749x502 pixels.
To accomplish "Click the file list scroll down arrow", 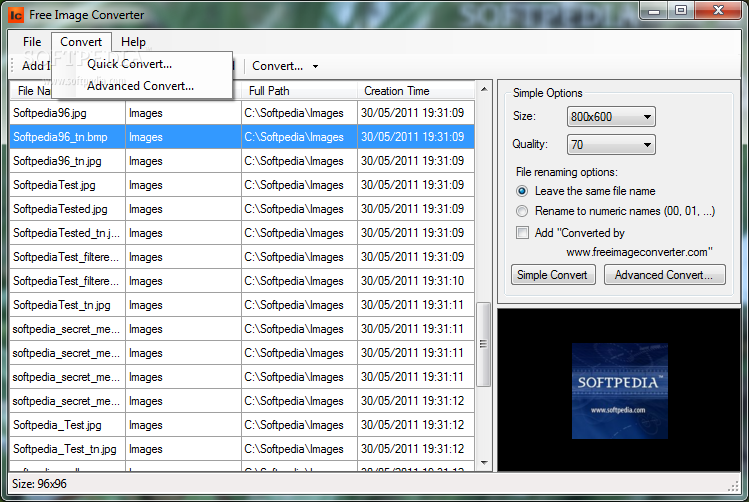I will pyautogui.click(x=484, y=462).
